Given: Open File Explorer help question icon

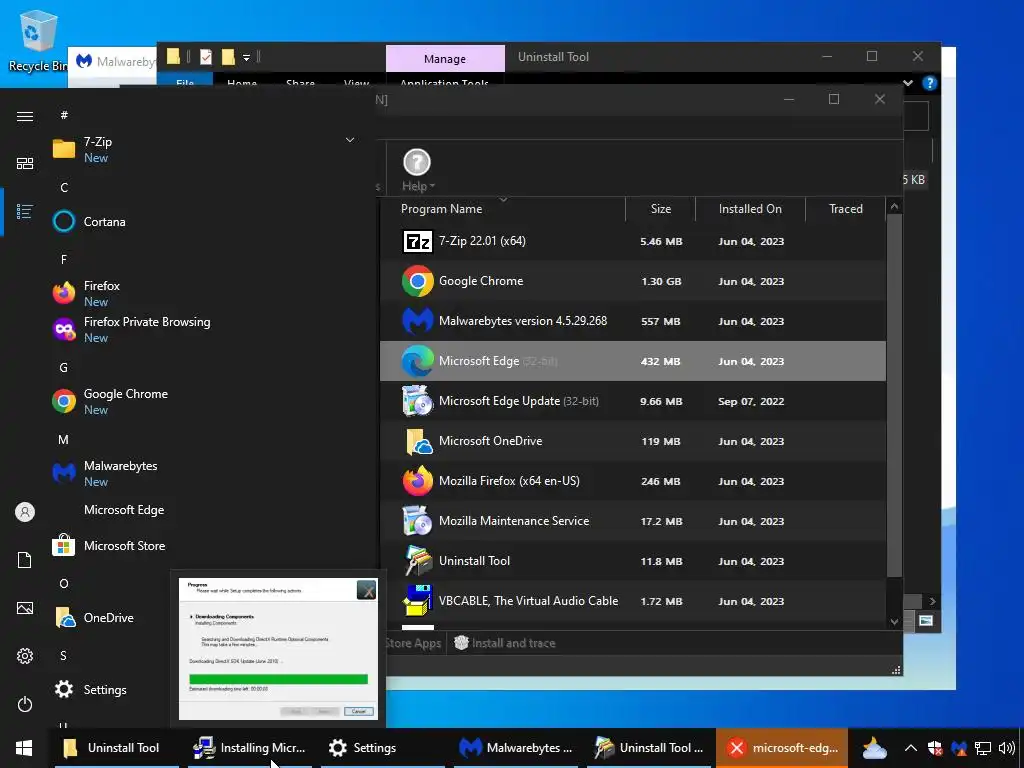Looking at the screenshot, I should 929,83.
